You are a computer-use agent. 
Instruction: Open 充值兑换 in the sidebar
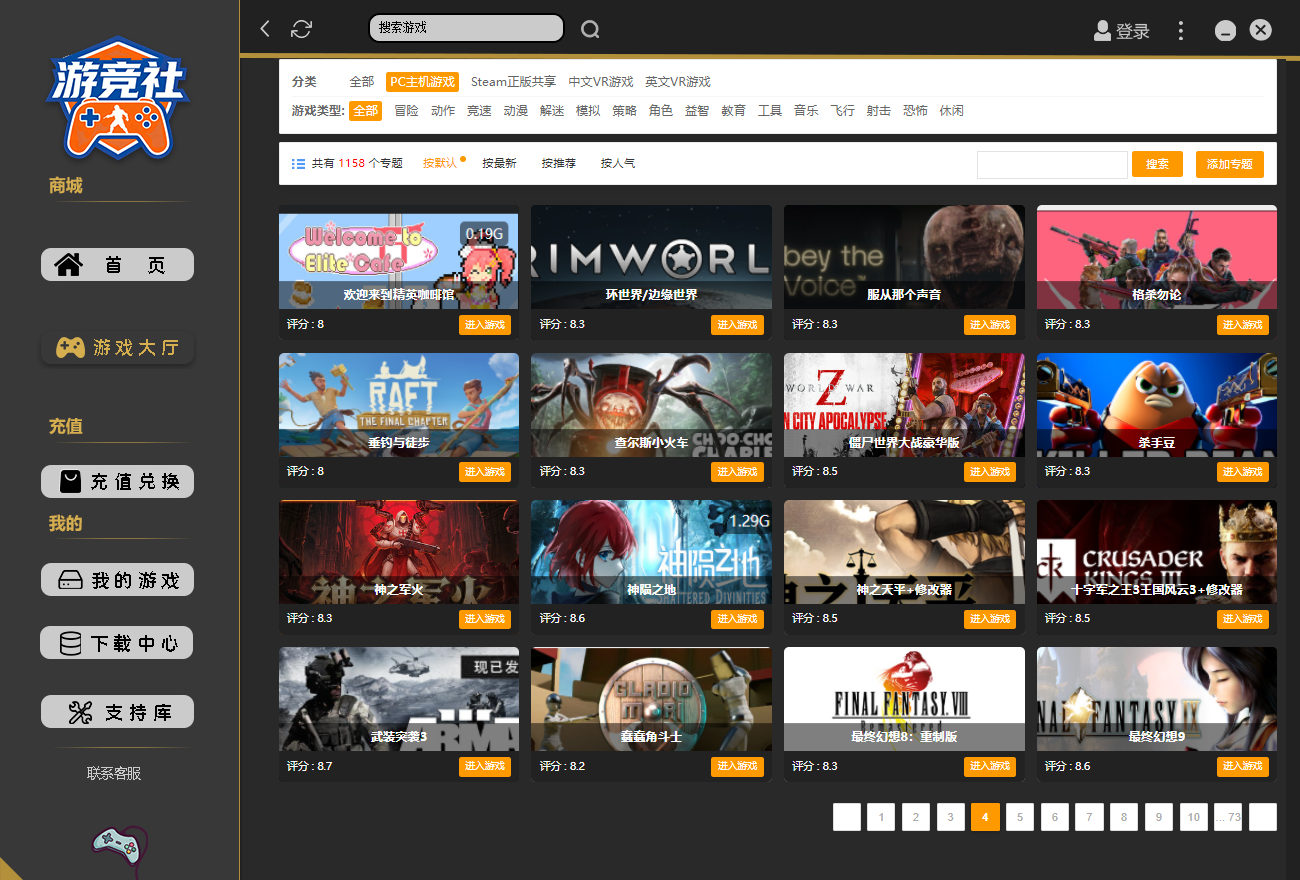[117, 481]
